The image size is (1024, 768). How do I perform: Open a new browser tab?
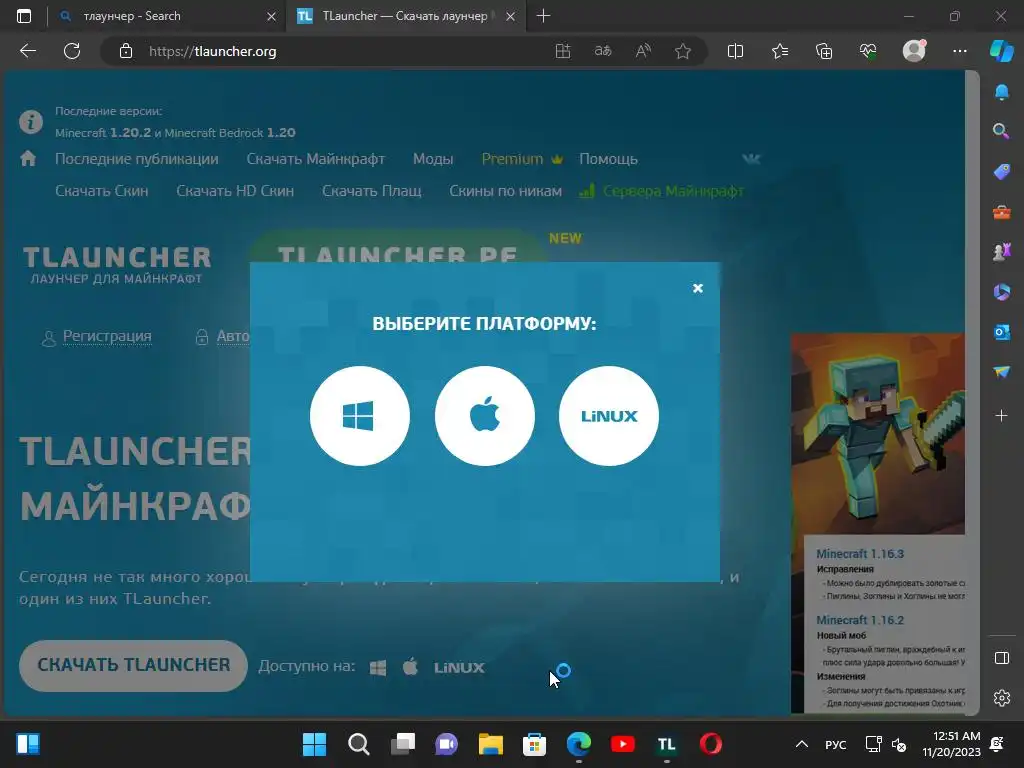pos(543,16)
